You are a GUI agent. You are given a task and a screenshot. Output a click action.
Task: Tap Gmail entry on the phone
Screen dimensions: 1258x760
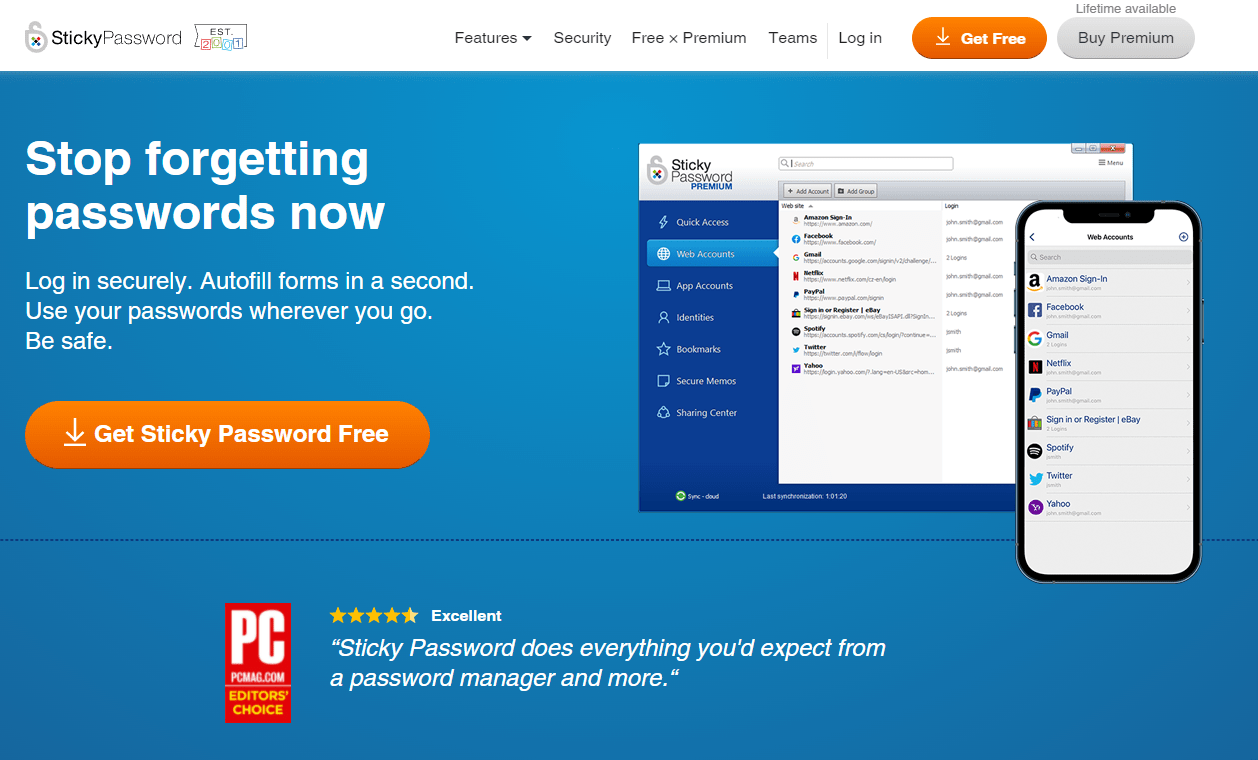[x=1109, y=338]
